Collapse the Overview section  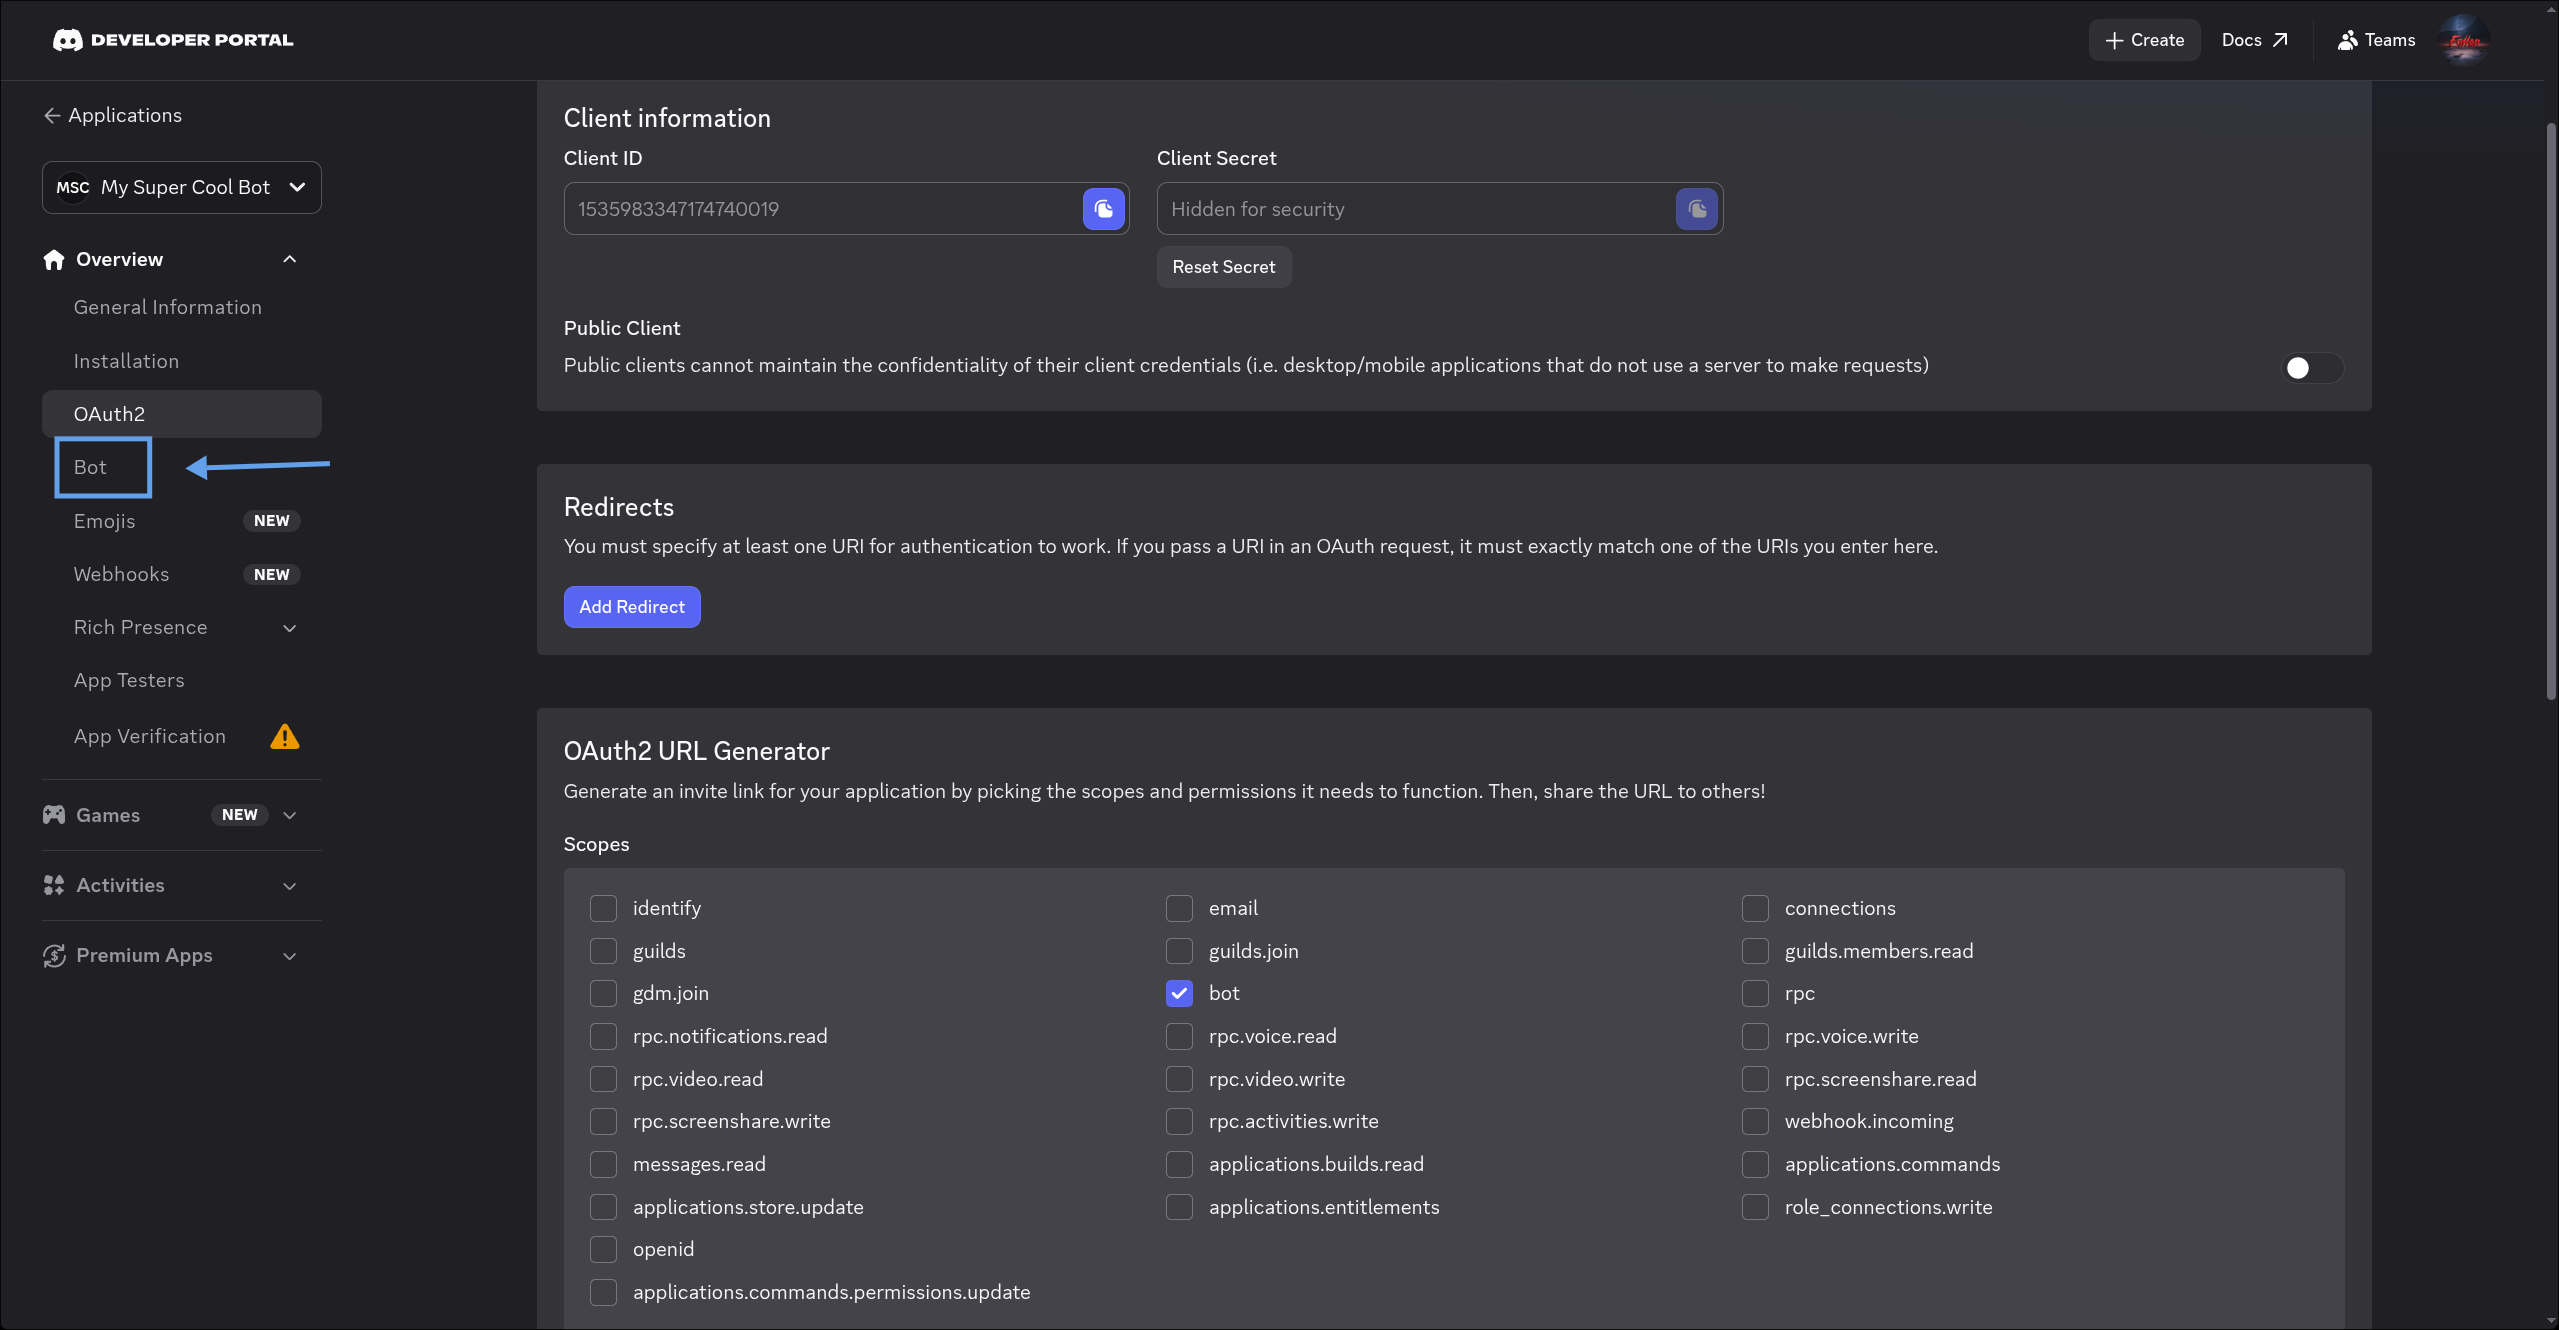[290, 260]
